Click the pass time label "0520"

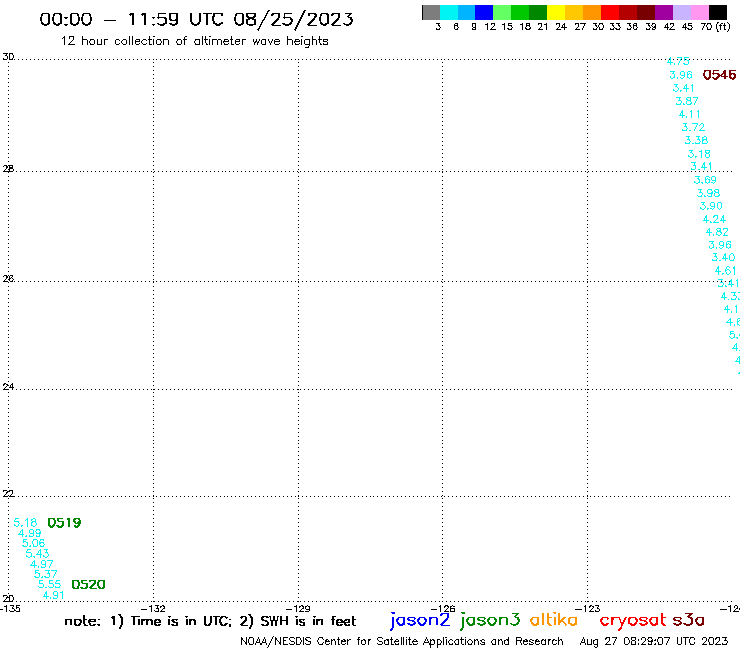click(x=88, y=584)
